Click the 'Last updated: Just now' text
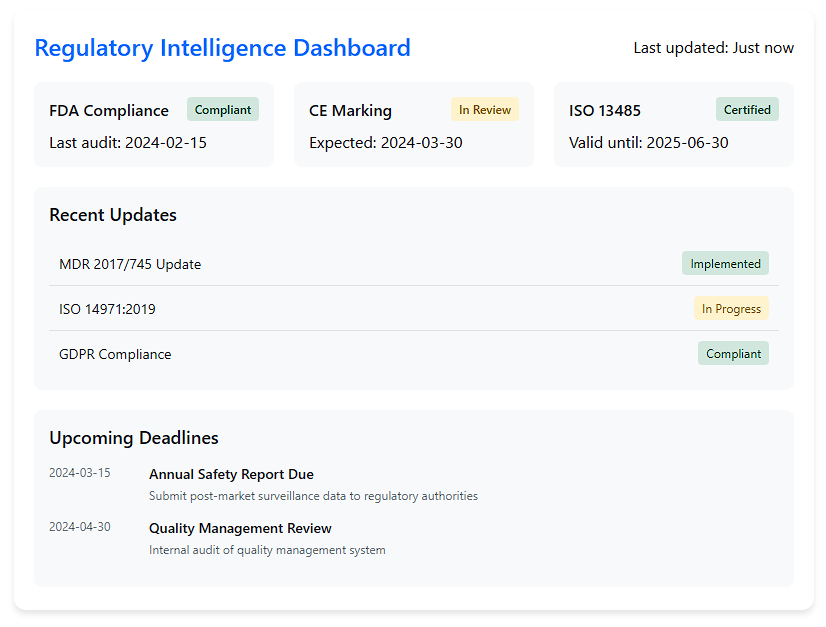 [x=713, y=48]
